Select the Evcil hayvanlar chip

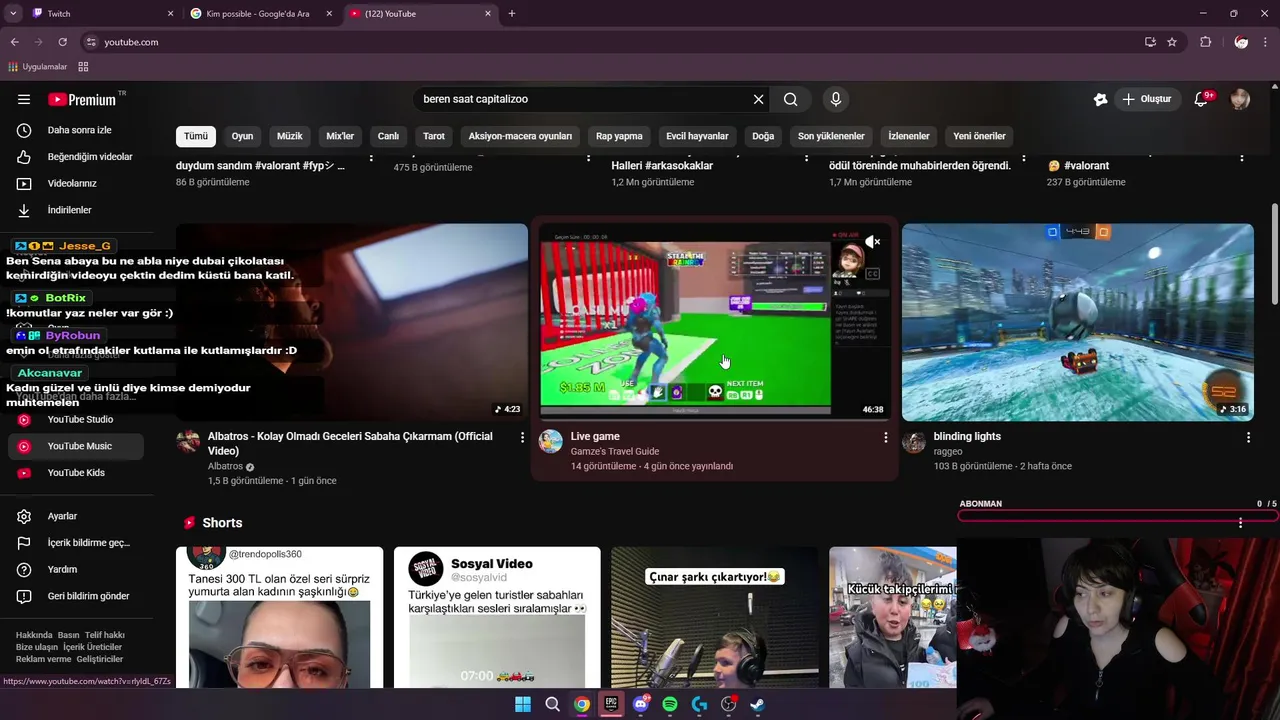pyautogui.click(x=697, y=136)
